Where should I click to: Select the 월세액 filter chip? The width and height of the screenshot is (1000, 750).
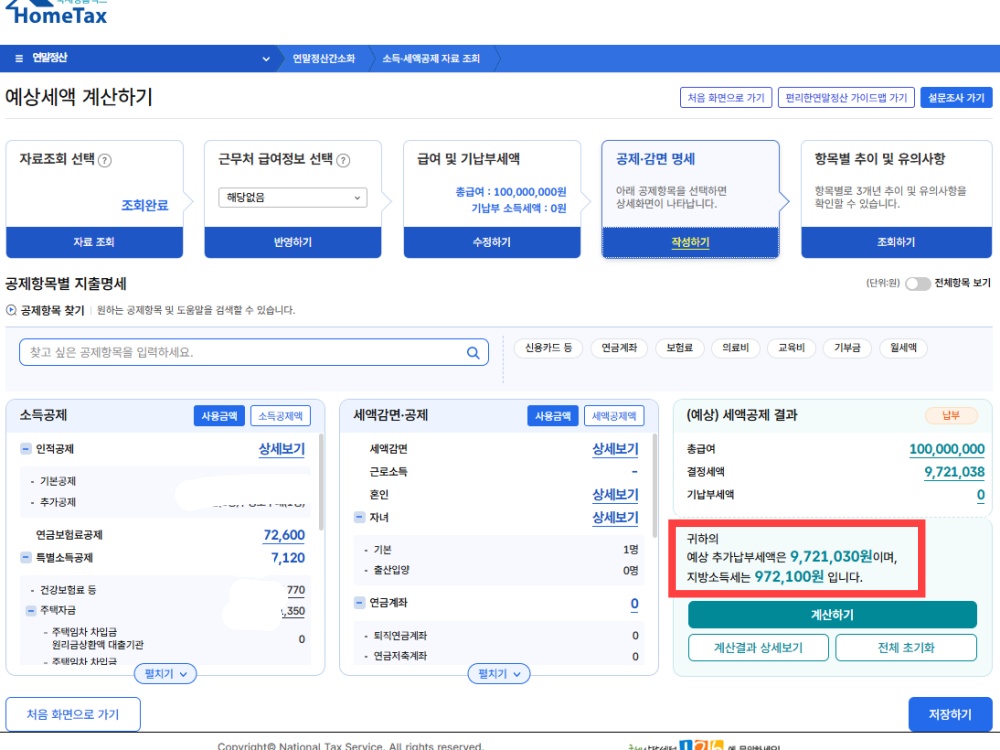(x=904, y=348)
